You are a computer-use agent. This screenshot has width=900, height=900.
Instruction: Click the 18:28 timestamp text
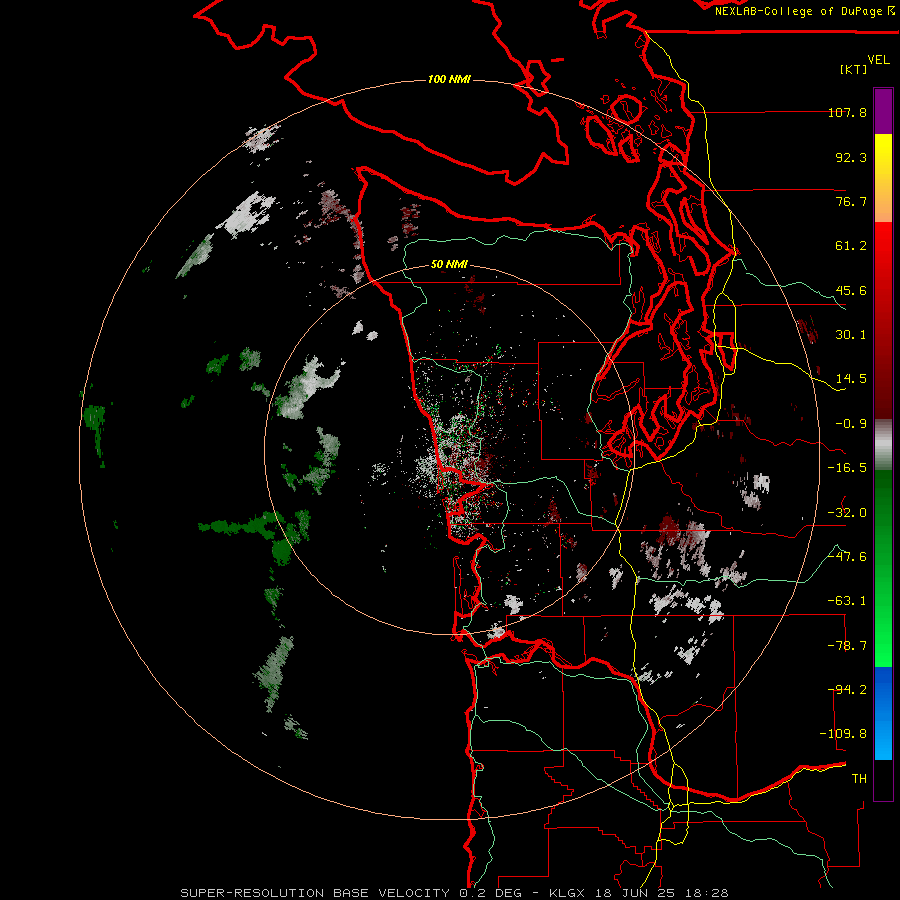[705, 893]
